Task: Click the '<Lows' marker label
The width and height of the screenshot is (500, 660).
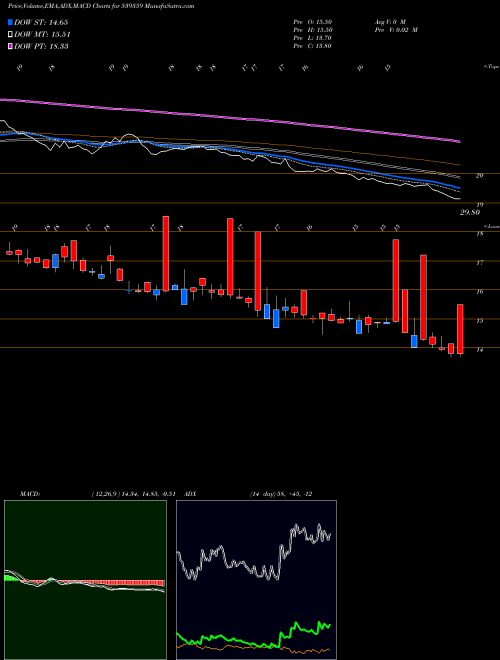Action: (x=491, y=226)
